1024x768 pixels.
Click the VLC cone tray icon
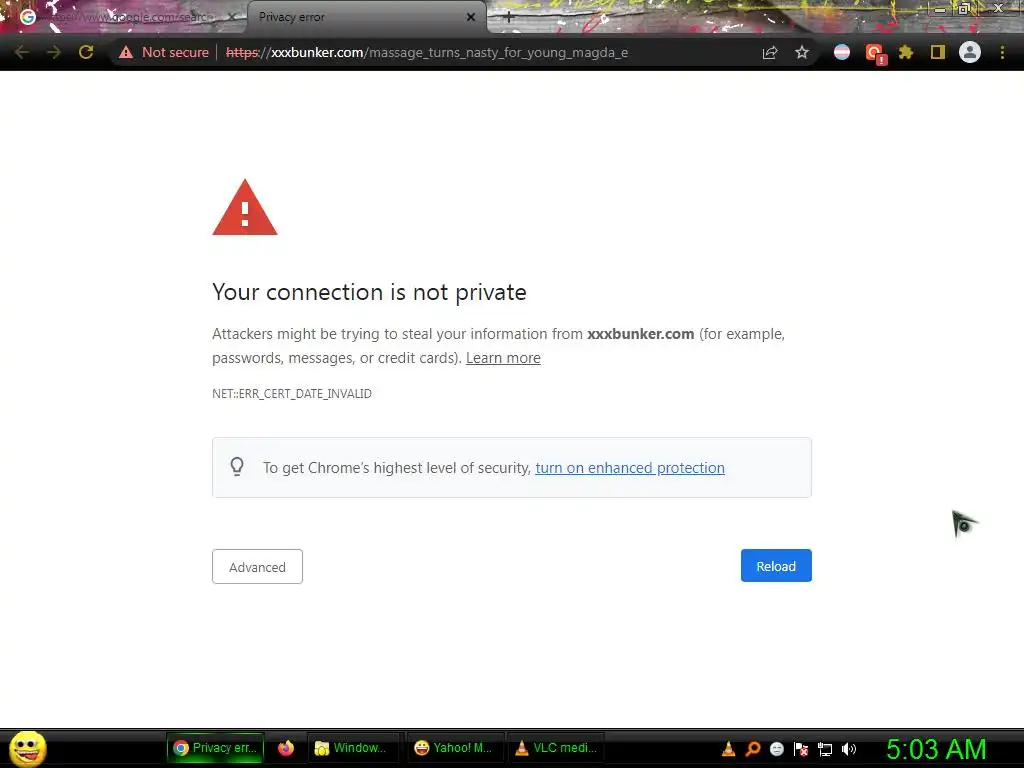728,749
